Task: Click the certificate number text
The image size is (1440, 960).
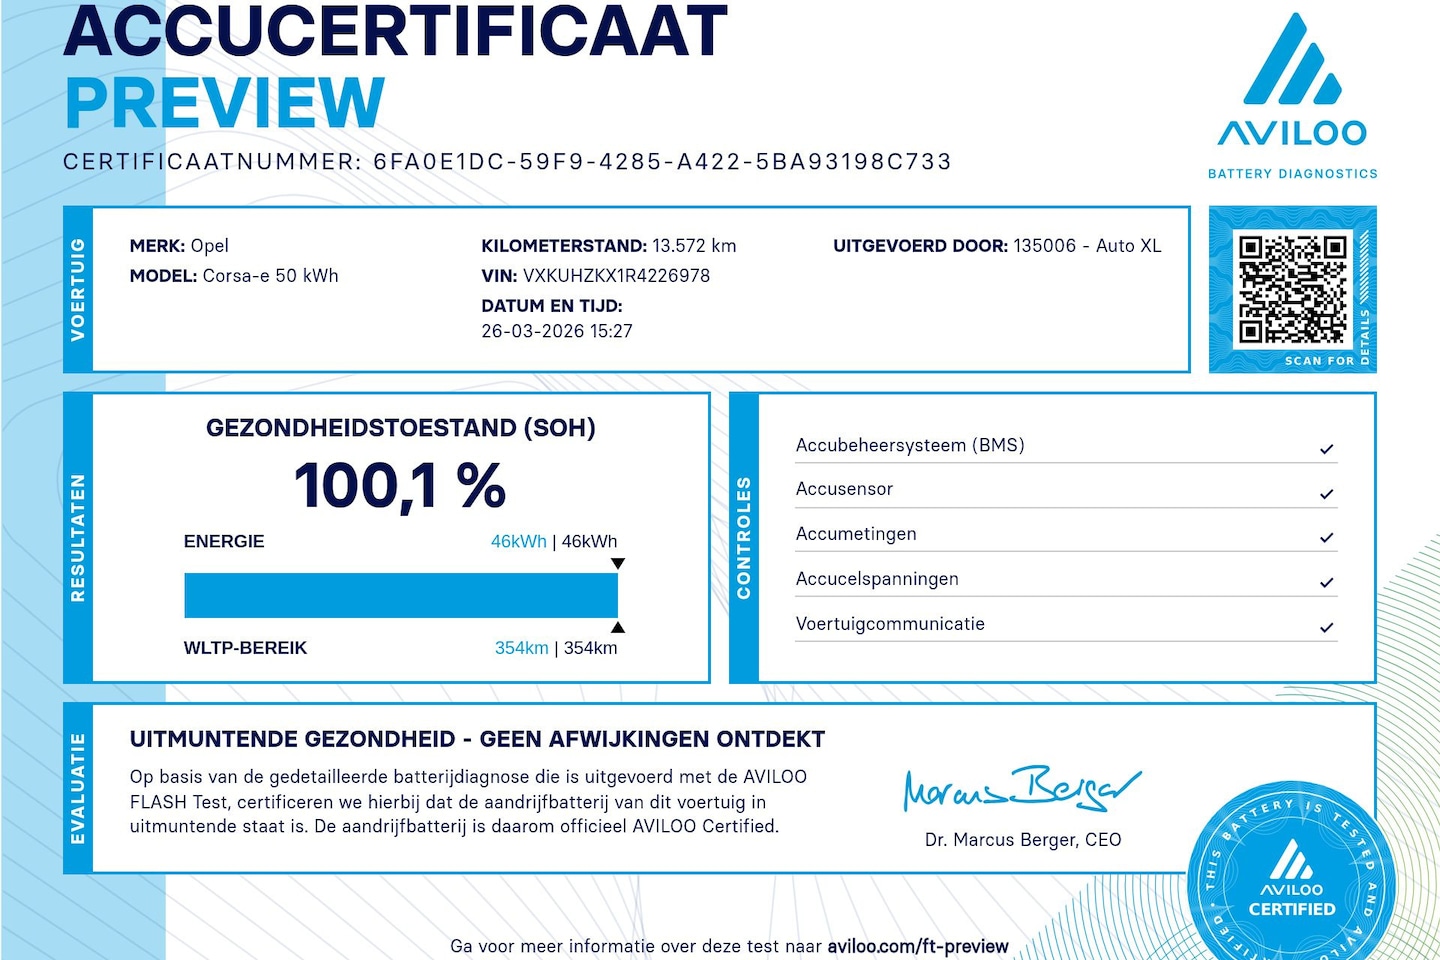Action: coord(661,162)
